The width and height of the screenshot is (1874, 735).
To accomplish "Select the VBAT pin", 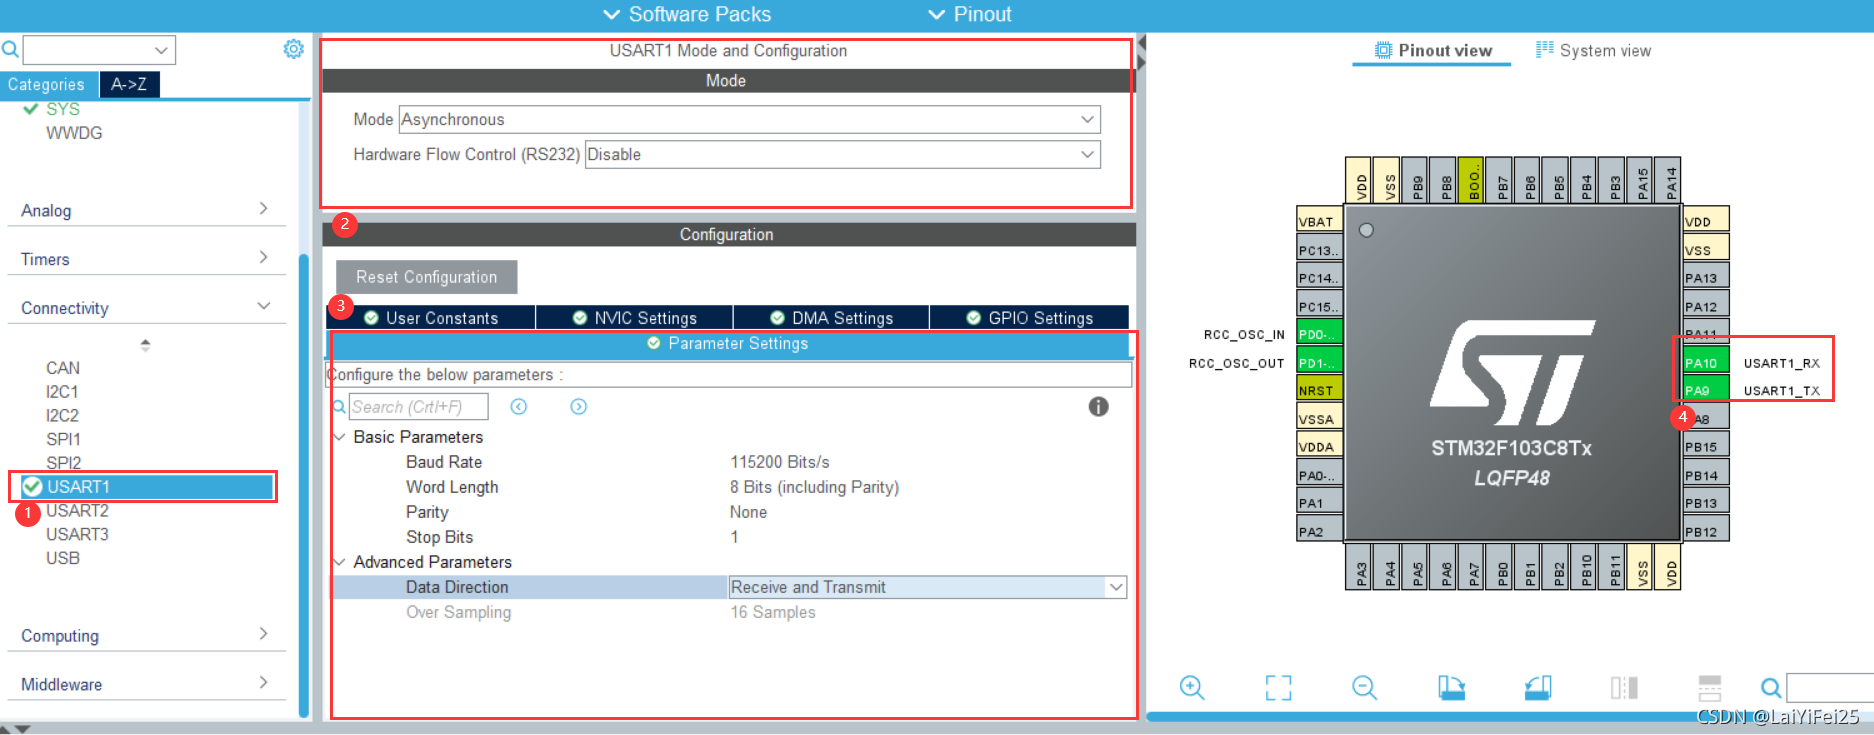I will click(1319, 221).
